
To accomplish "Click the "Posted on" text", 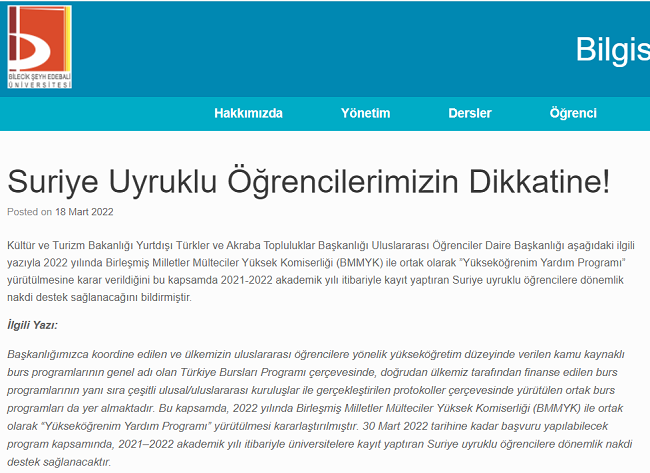I will click(29, 212).
